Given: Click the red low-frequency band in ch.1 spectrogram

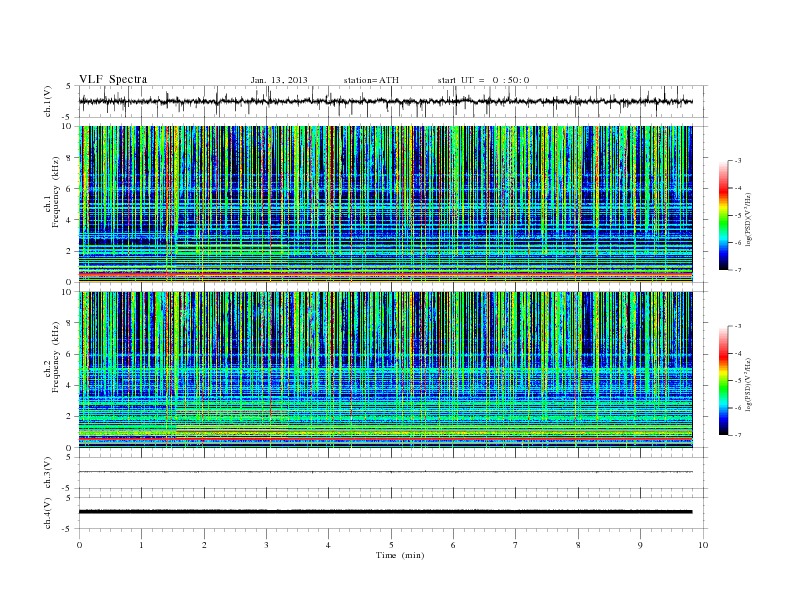Looking at the screenshot, I should pos(386,274).
